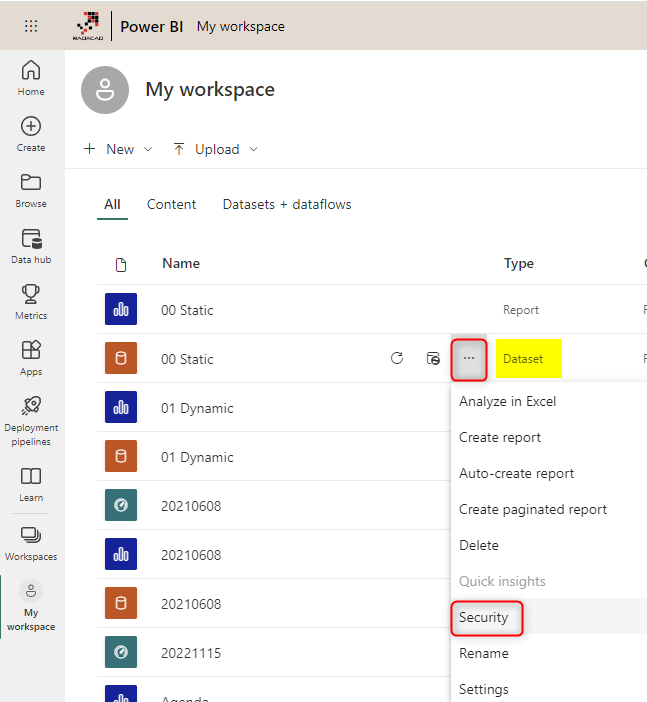Open the Learn book icon in the sidebar

(31, 483)
